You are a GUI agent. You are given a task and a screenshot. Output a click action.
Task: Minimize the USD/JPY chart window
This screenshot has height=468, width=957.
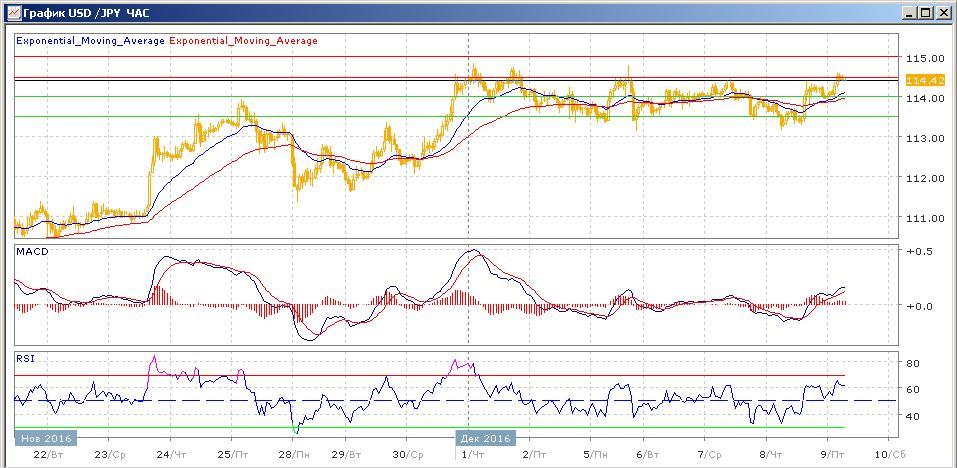[908, 12]
